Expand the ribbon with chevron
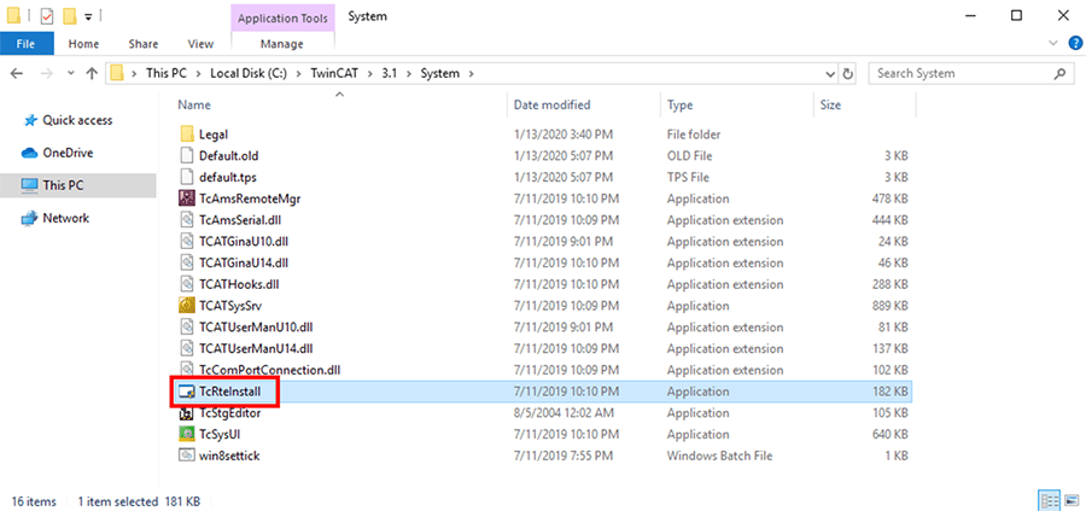The image size is (1087, 518). [1055, 43]
